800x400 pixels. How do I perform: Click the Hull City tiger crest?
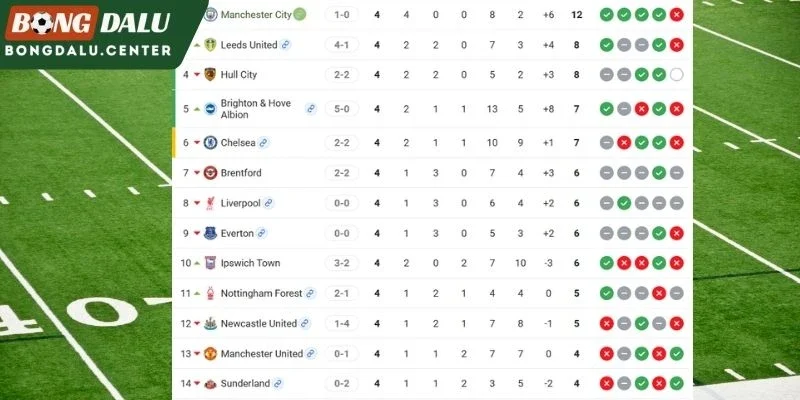pyautogui.click(x=210, y=74)
